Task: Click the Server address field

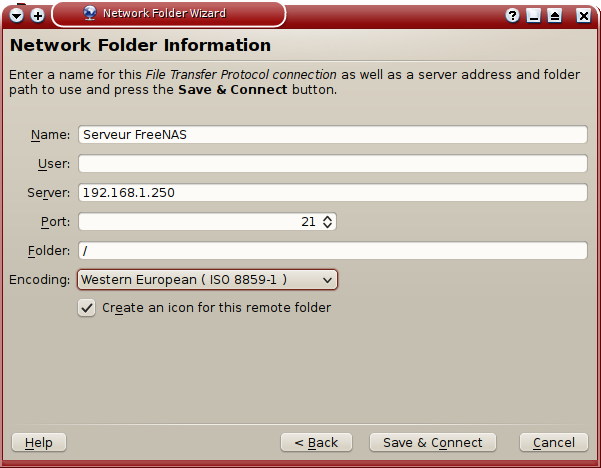Action: coord(332,193)
